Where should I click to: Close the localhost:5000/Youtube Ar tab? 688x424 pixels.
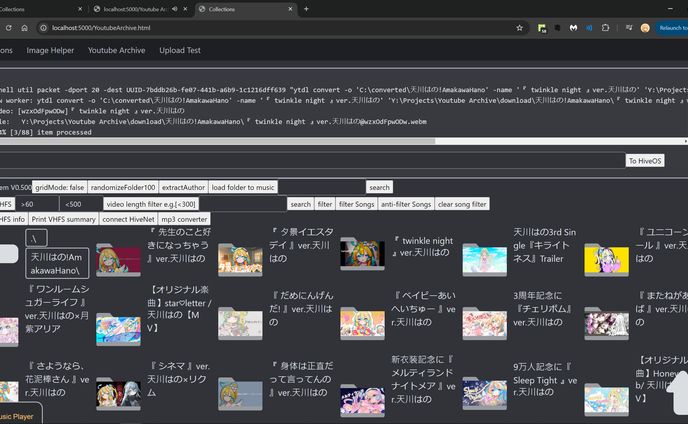(x=185, y=9)
